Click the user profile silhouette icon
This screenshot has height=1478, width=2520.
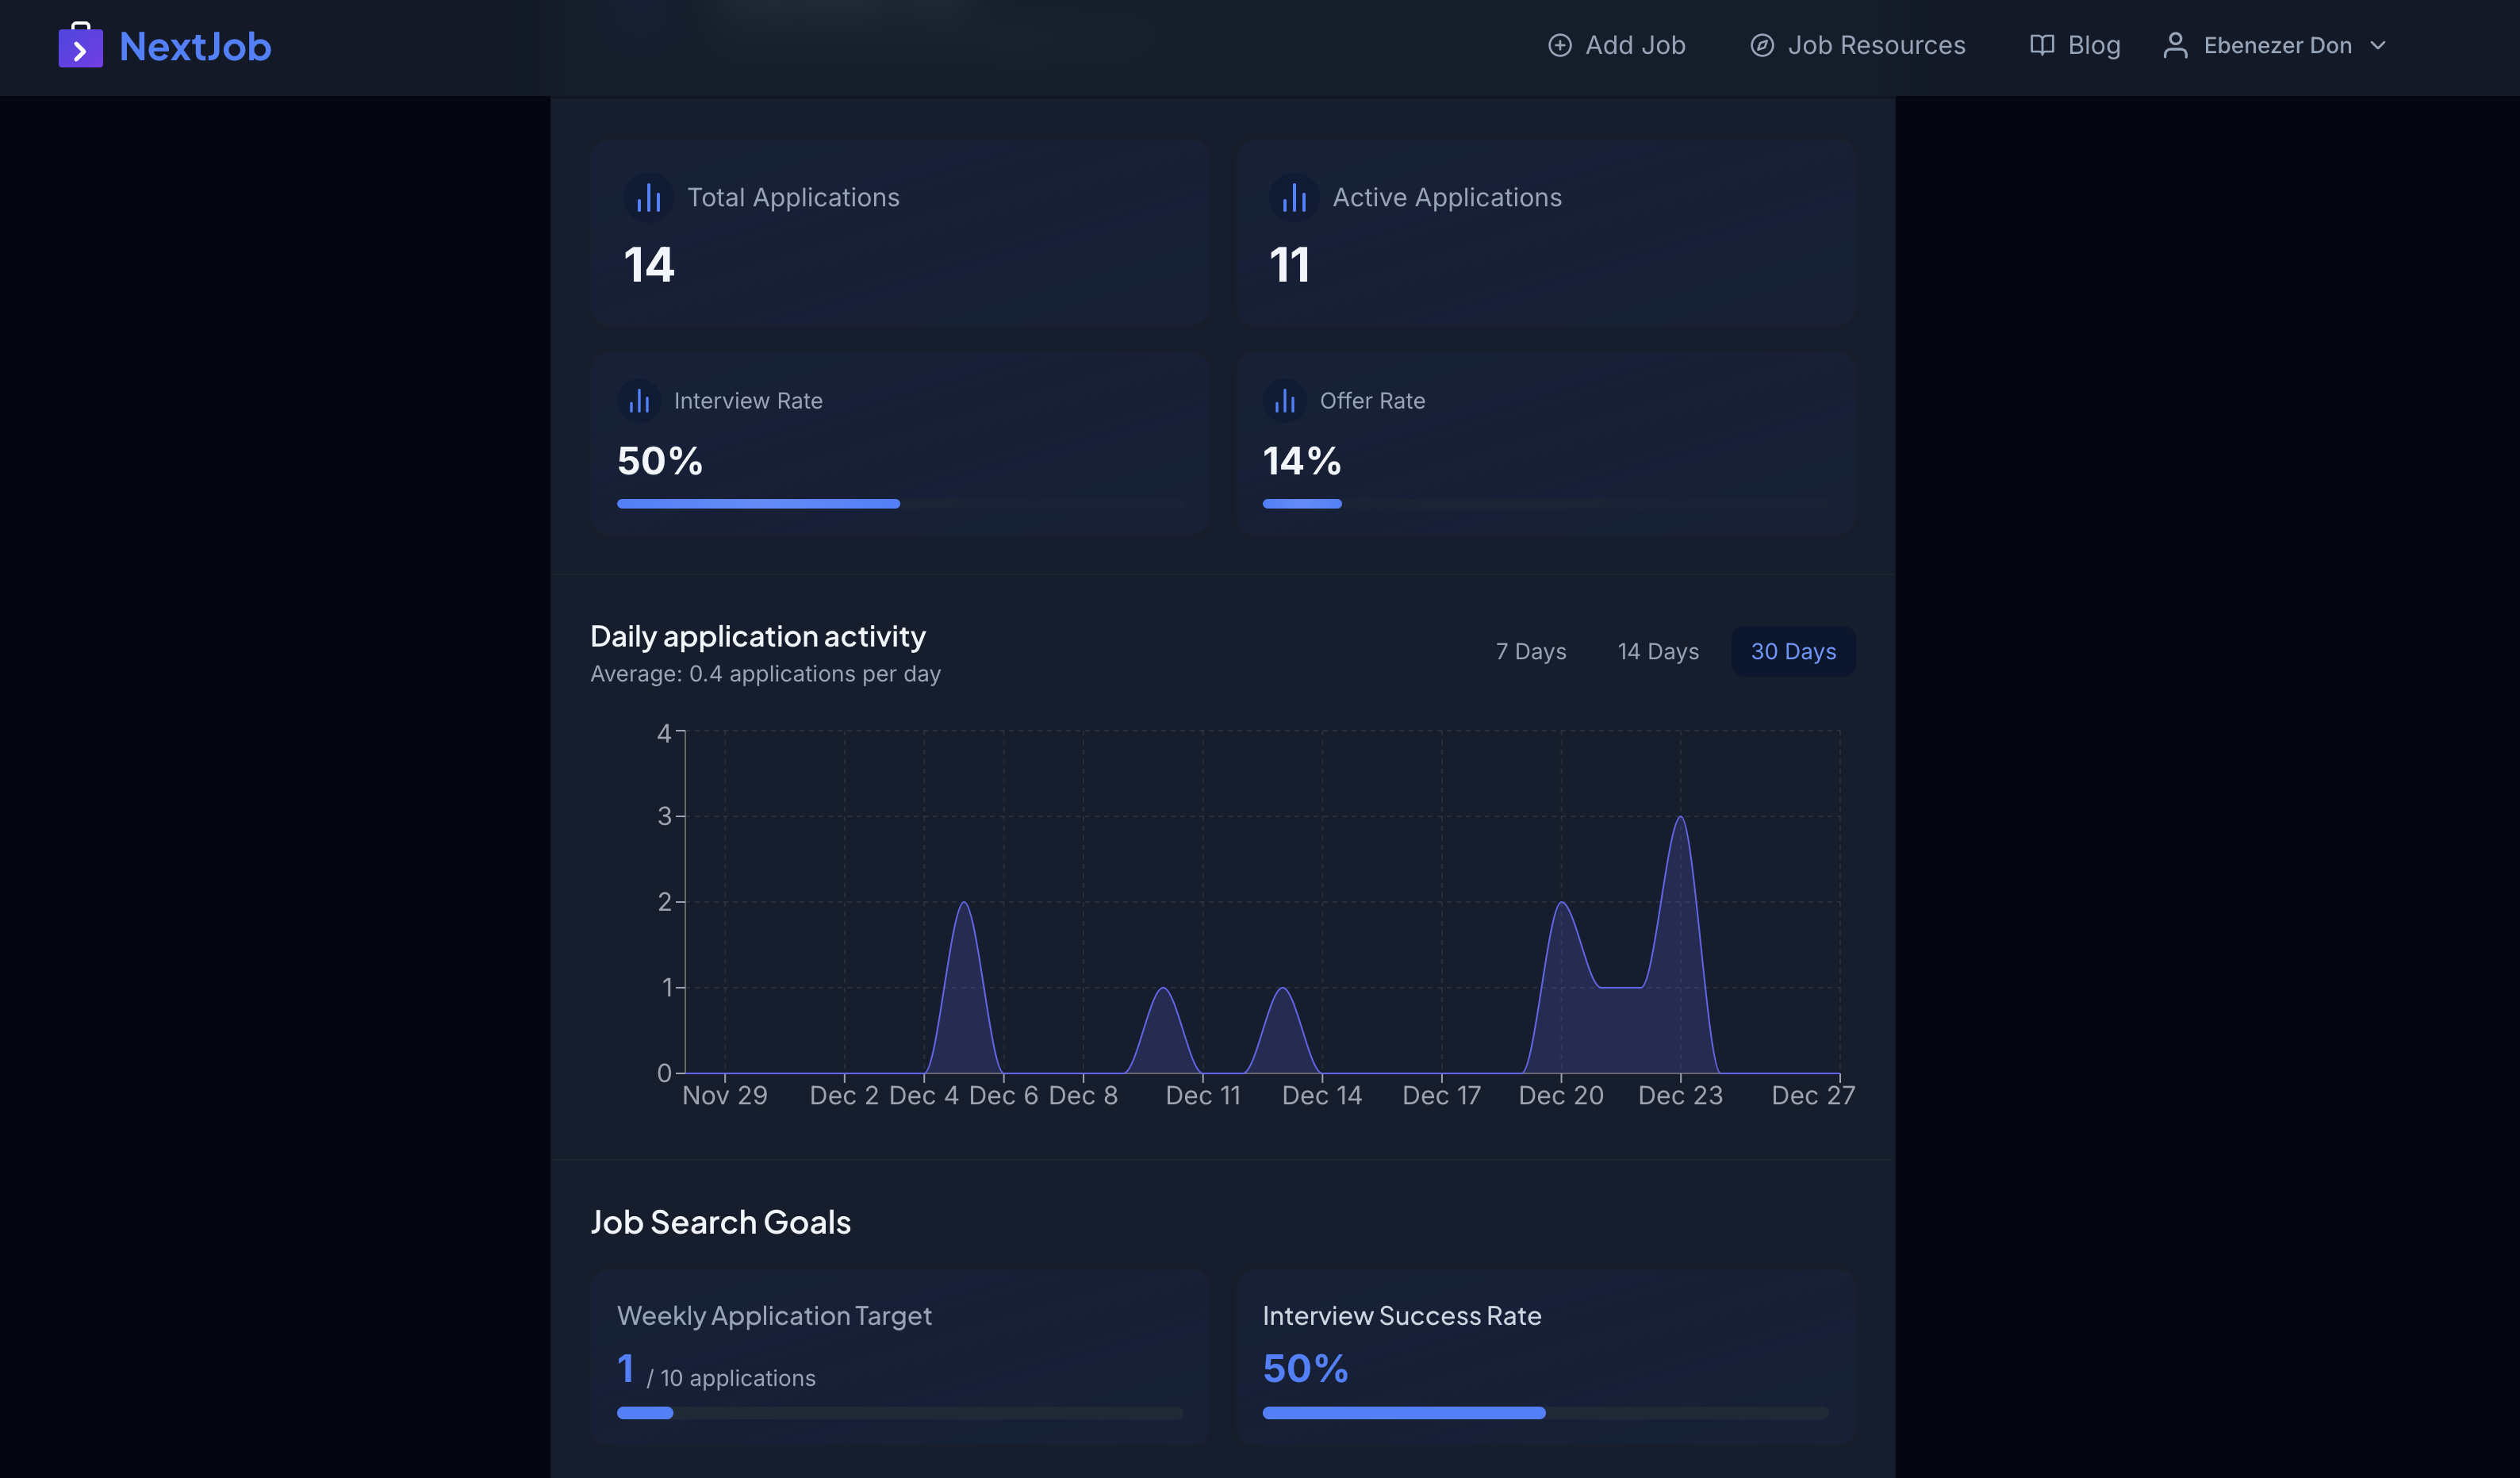click(2175, 46)
